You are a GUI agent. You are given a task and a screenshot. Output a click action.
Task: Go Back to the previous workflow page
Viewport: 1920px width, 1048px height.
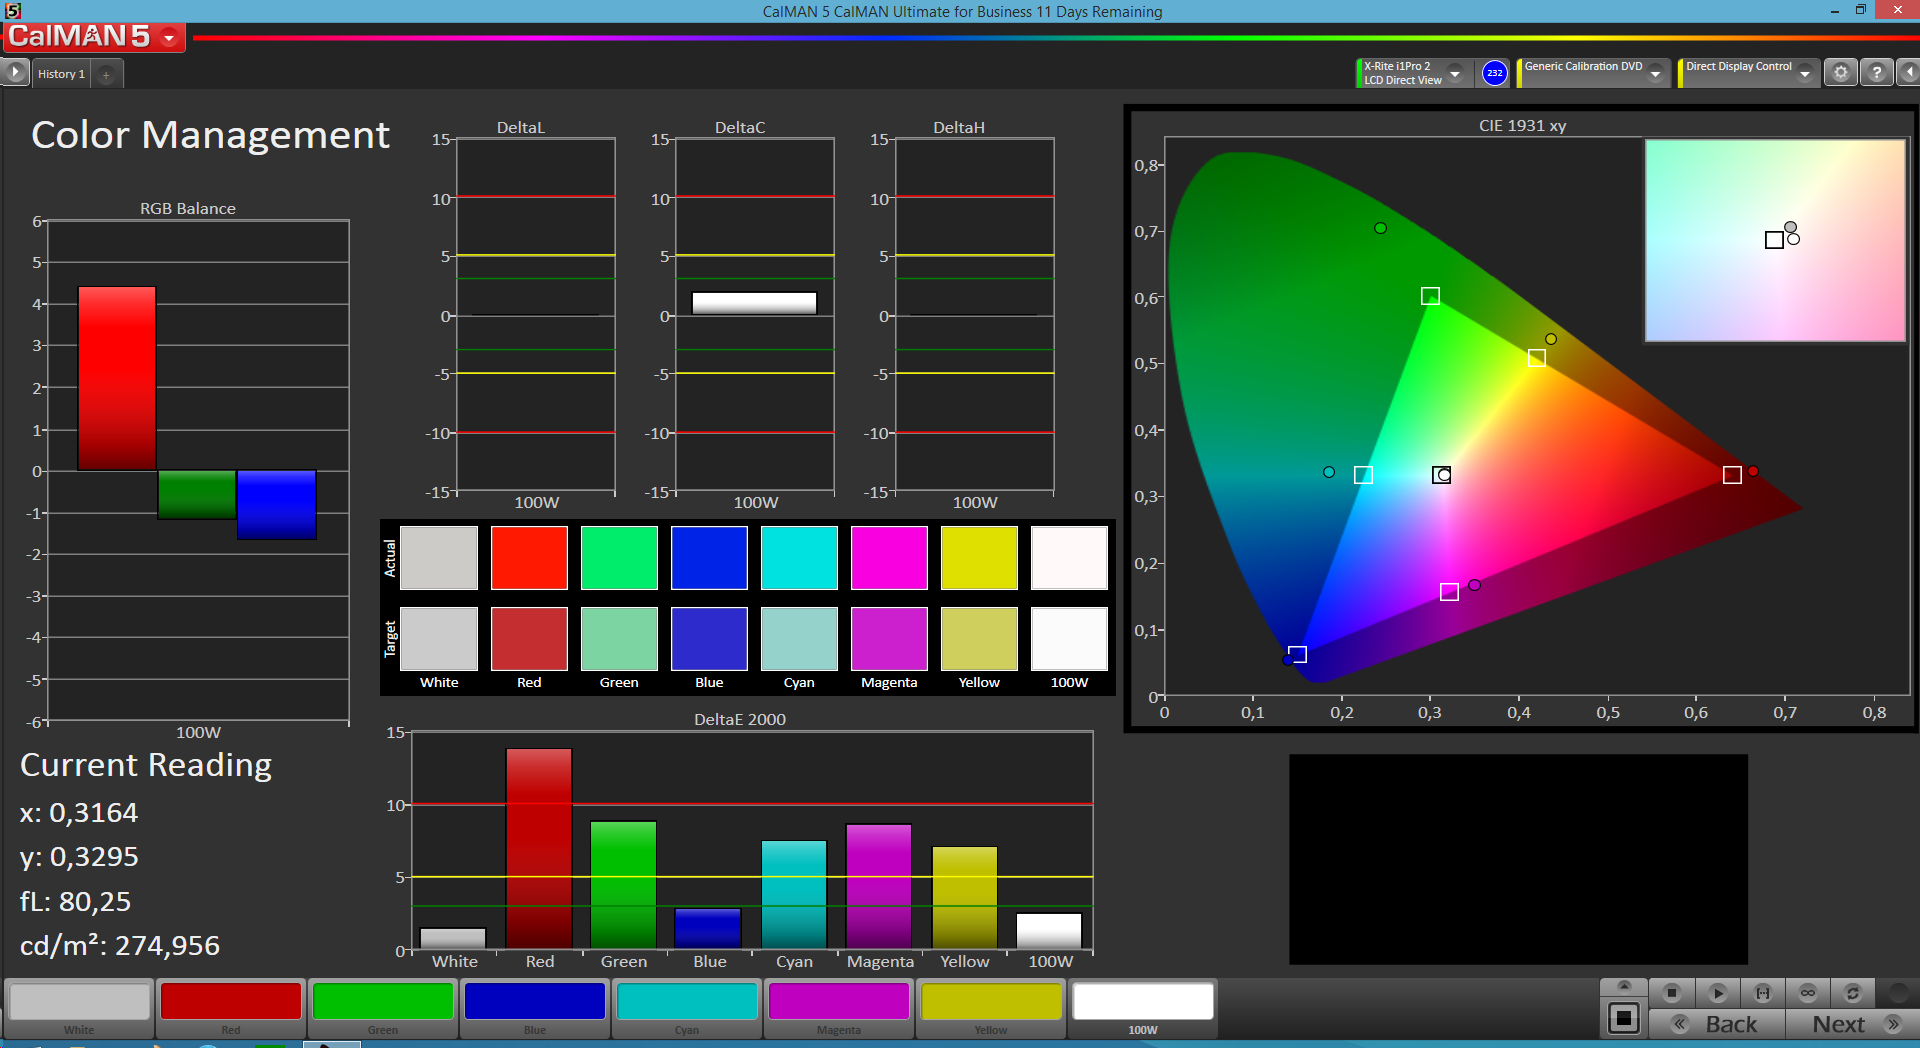[1717, 1024]
